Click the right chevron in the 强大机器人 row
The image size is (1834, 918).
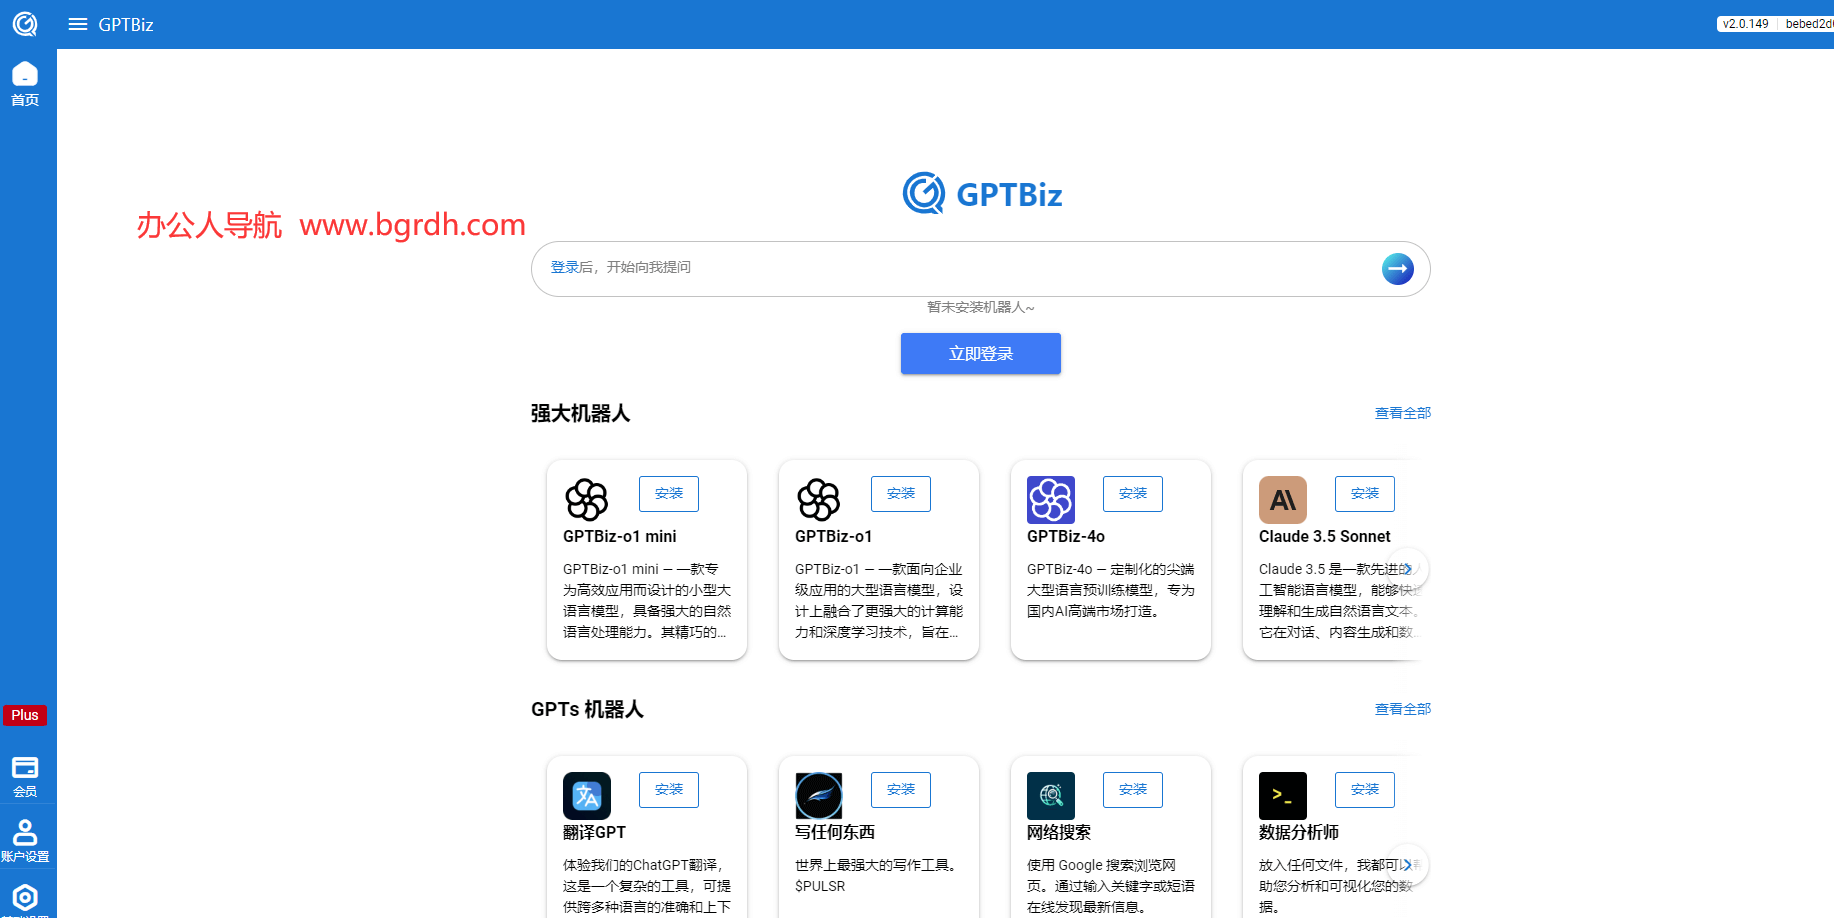point(1408,568)
